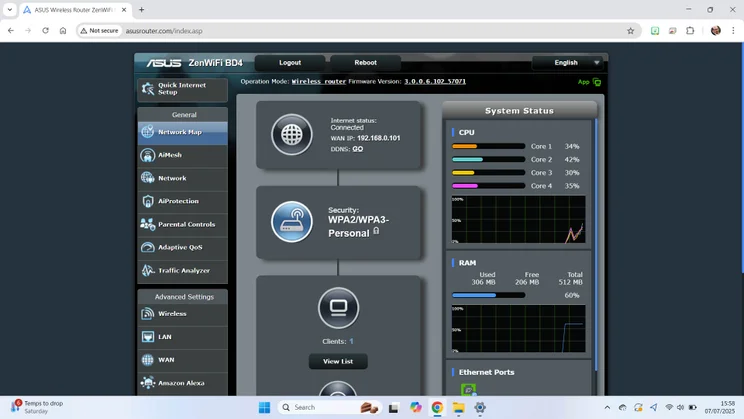Open the AiMesh page

coord(182,155)
